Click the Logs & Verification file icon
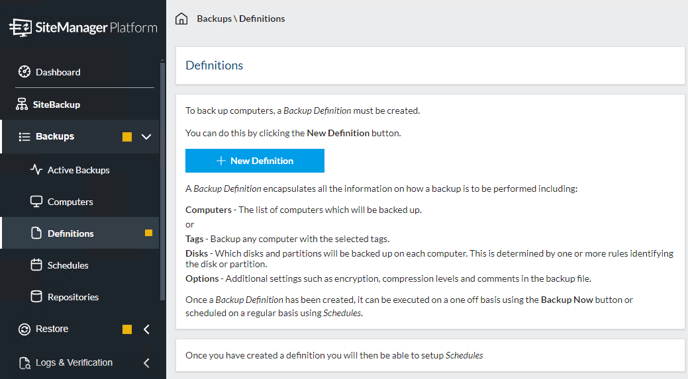This screenshot has height=379, width=688. point(25,363)
